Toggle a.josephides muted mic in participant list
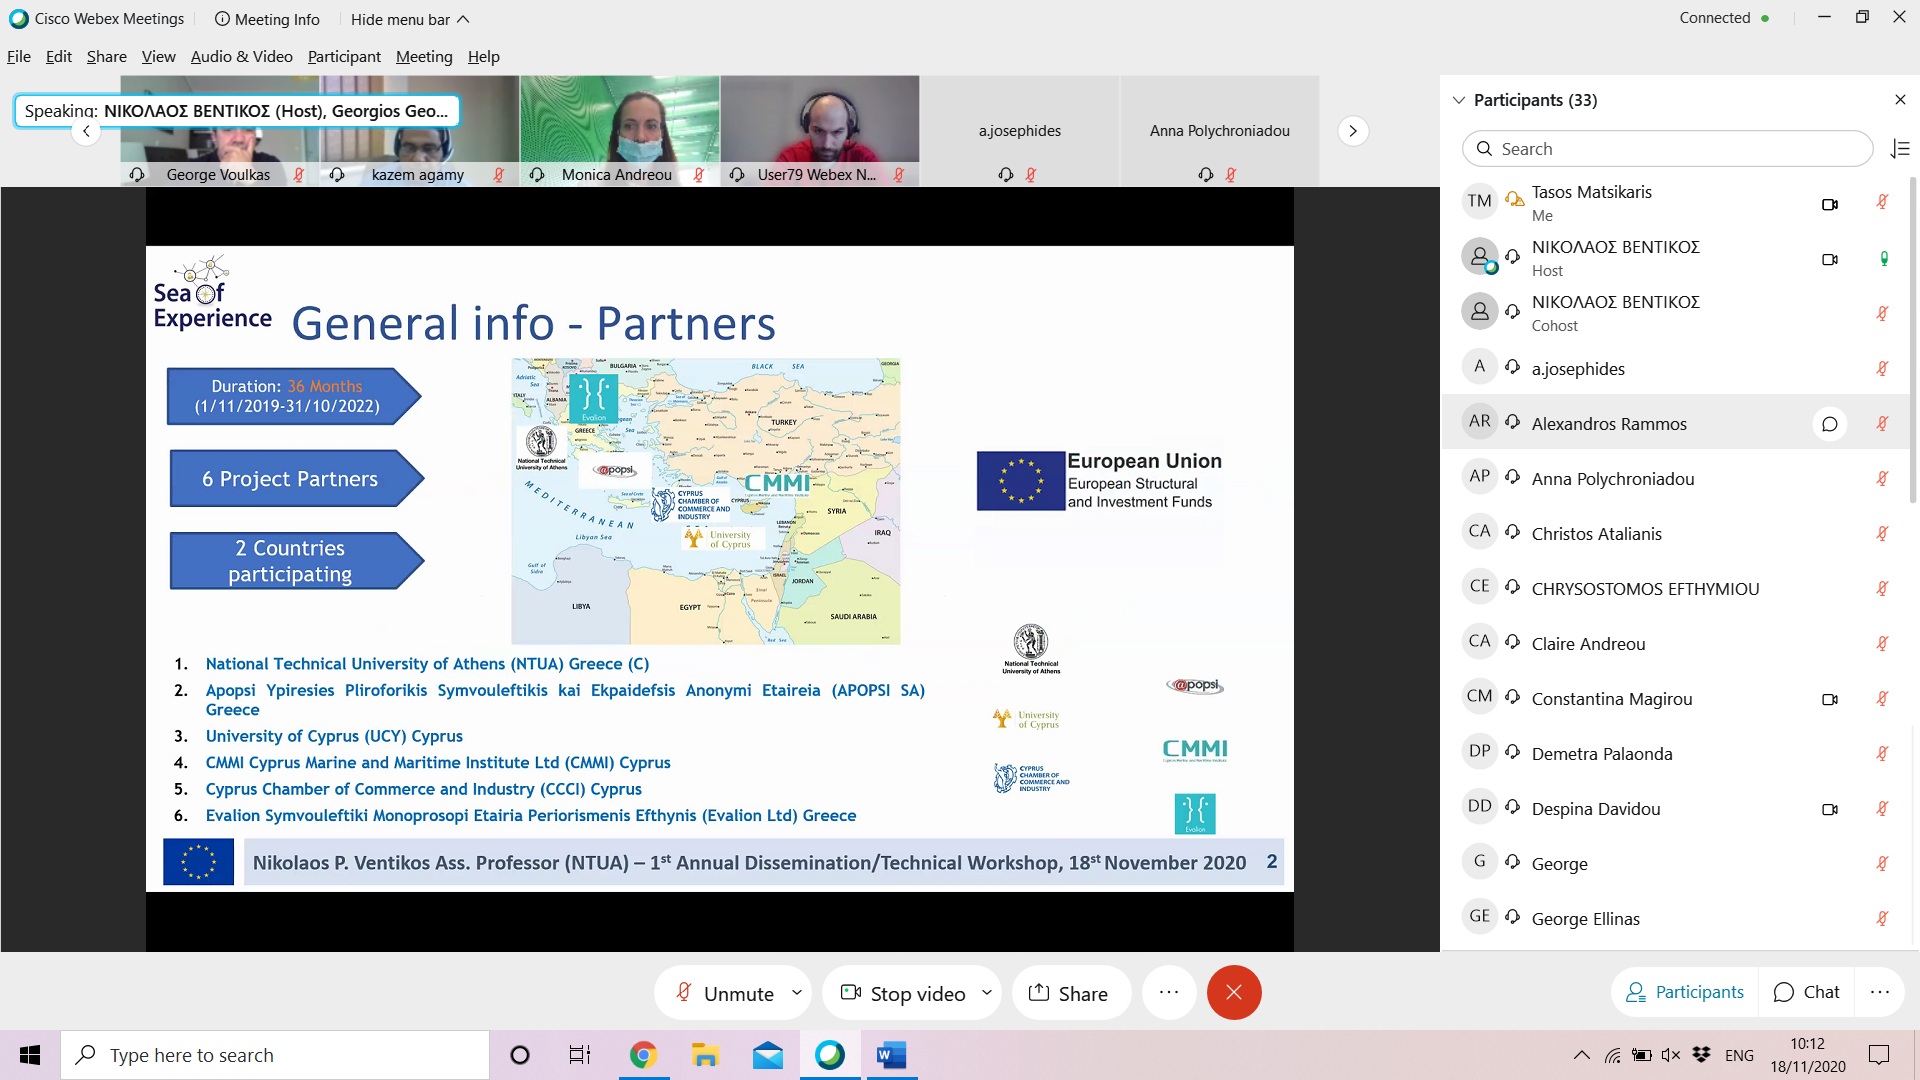1920x1080 pixels. pos(1882,368)
